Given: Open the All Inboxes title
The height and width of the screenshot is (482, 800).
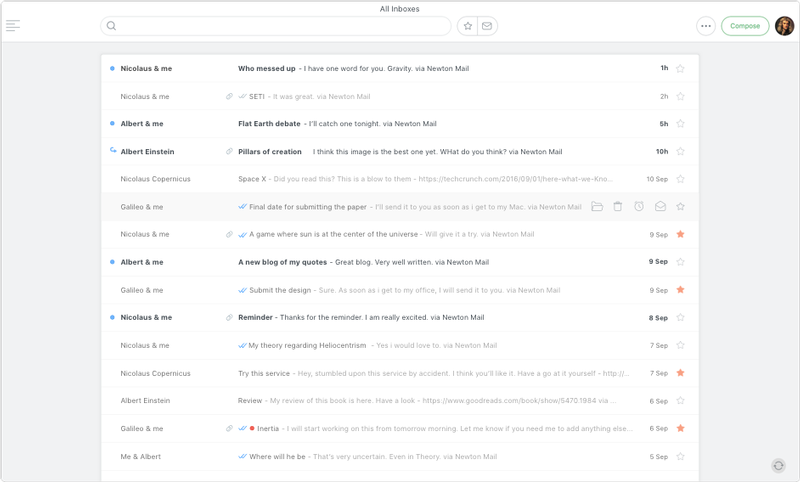Looking at the screenshot, I should (x=399, y=9).
